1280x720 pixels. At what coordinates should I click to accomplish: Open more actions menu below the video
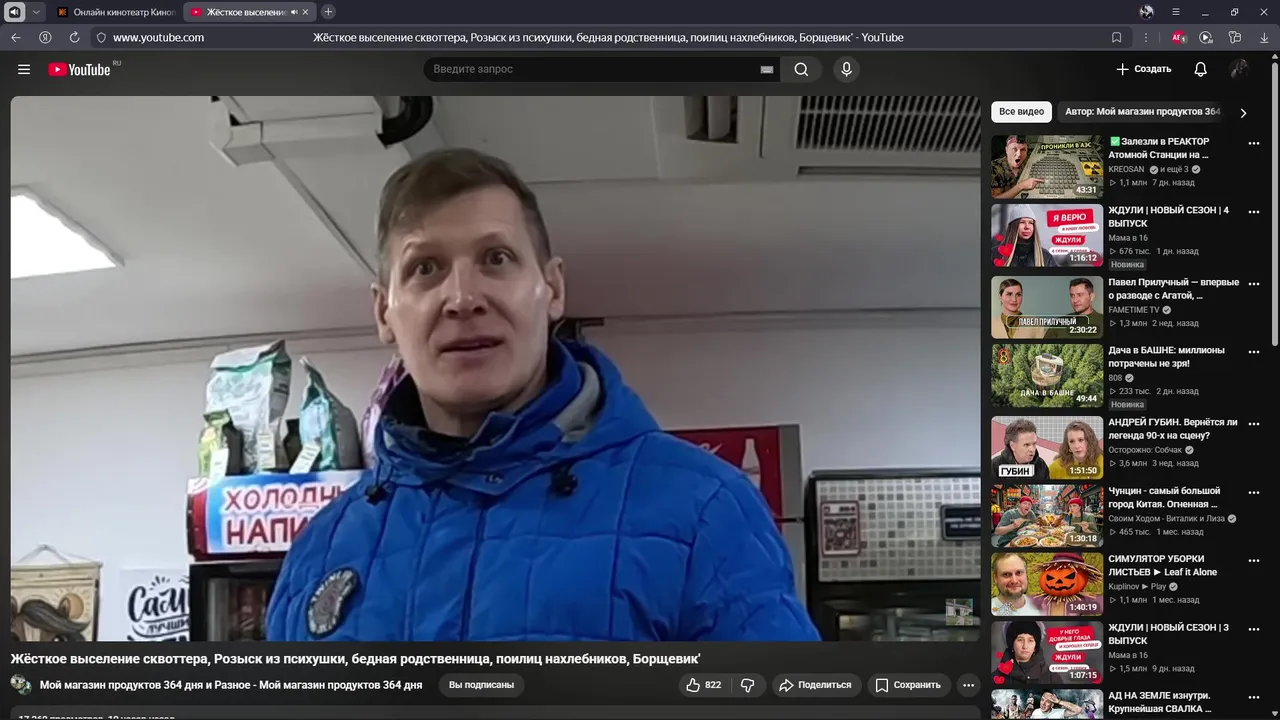(x=967, y=685)
